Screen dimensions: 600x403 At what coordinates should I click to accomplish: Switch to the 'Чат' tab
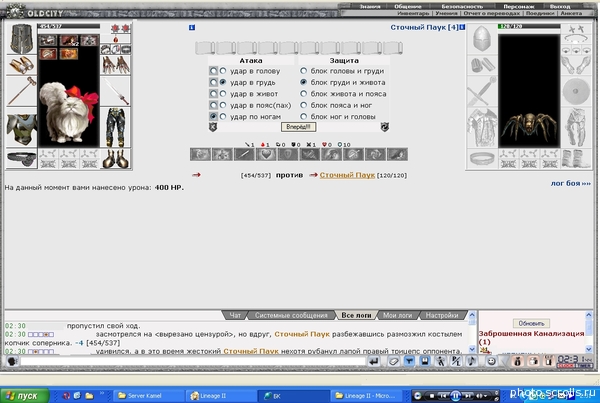point(235,315)
